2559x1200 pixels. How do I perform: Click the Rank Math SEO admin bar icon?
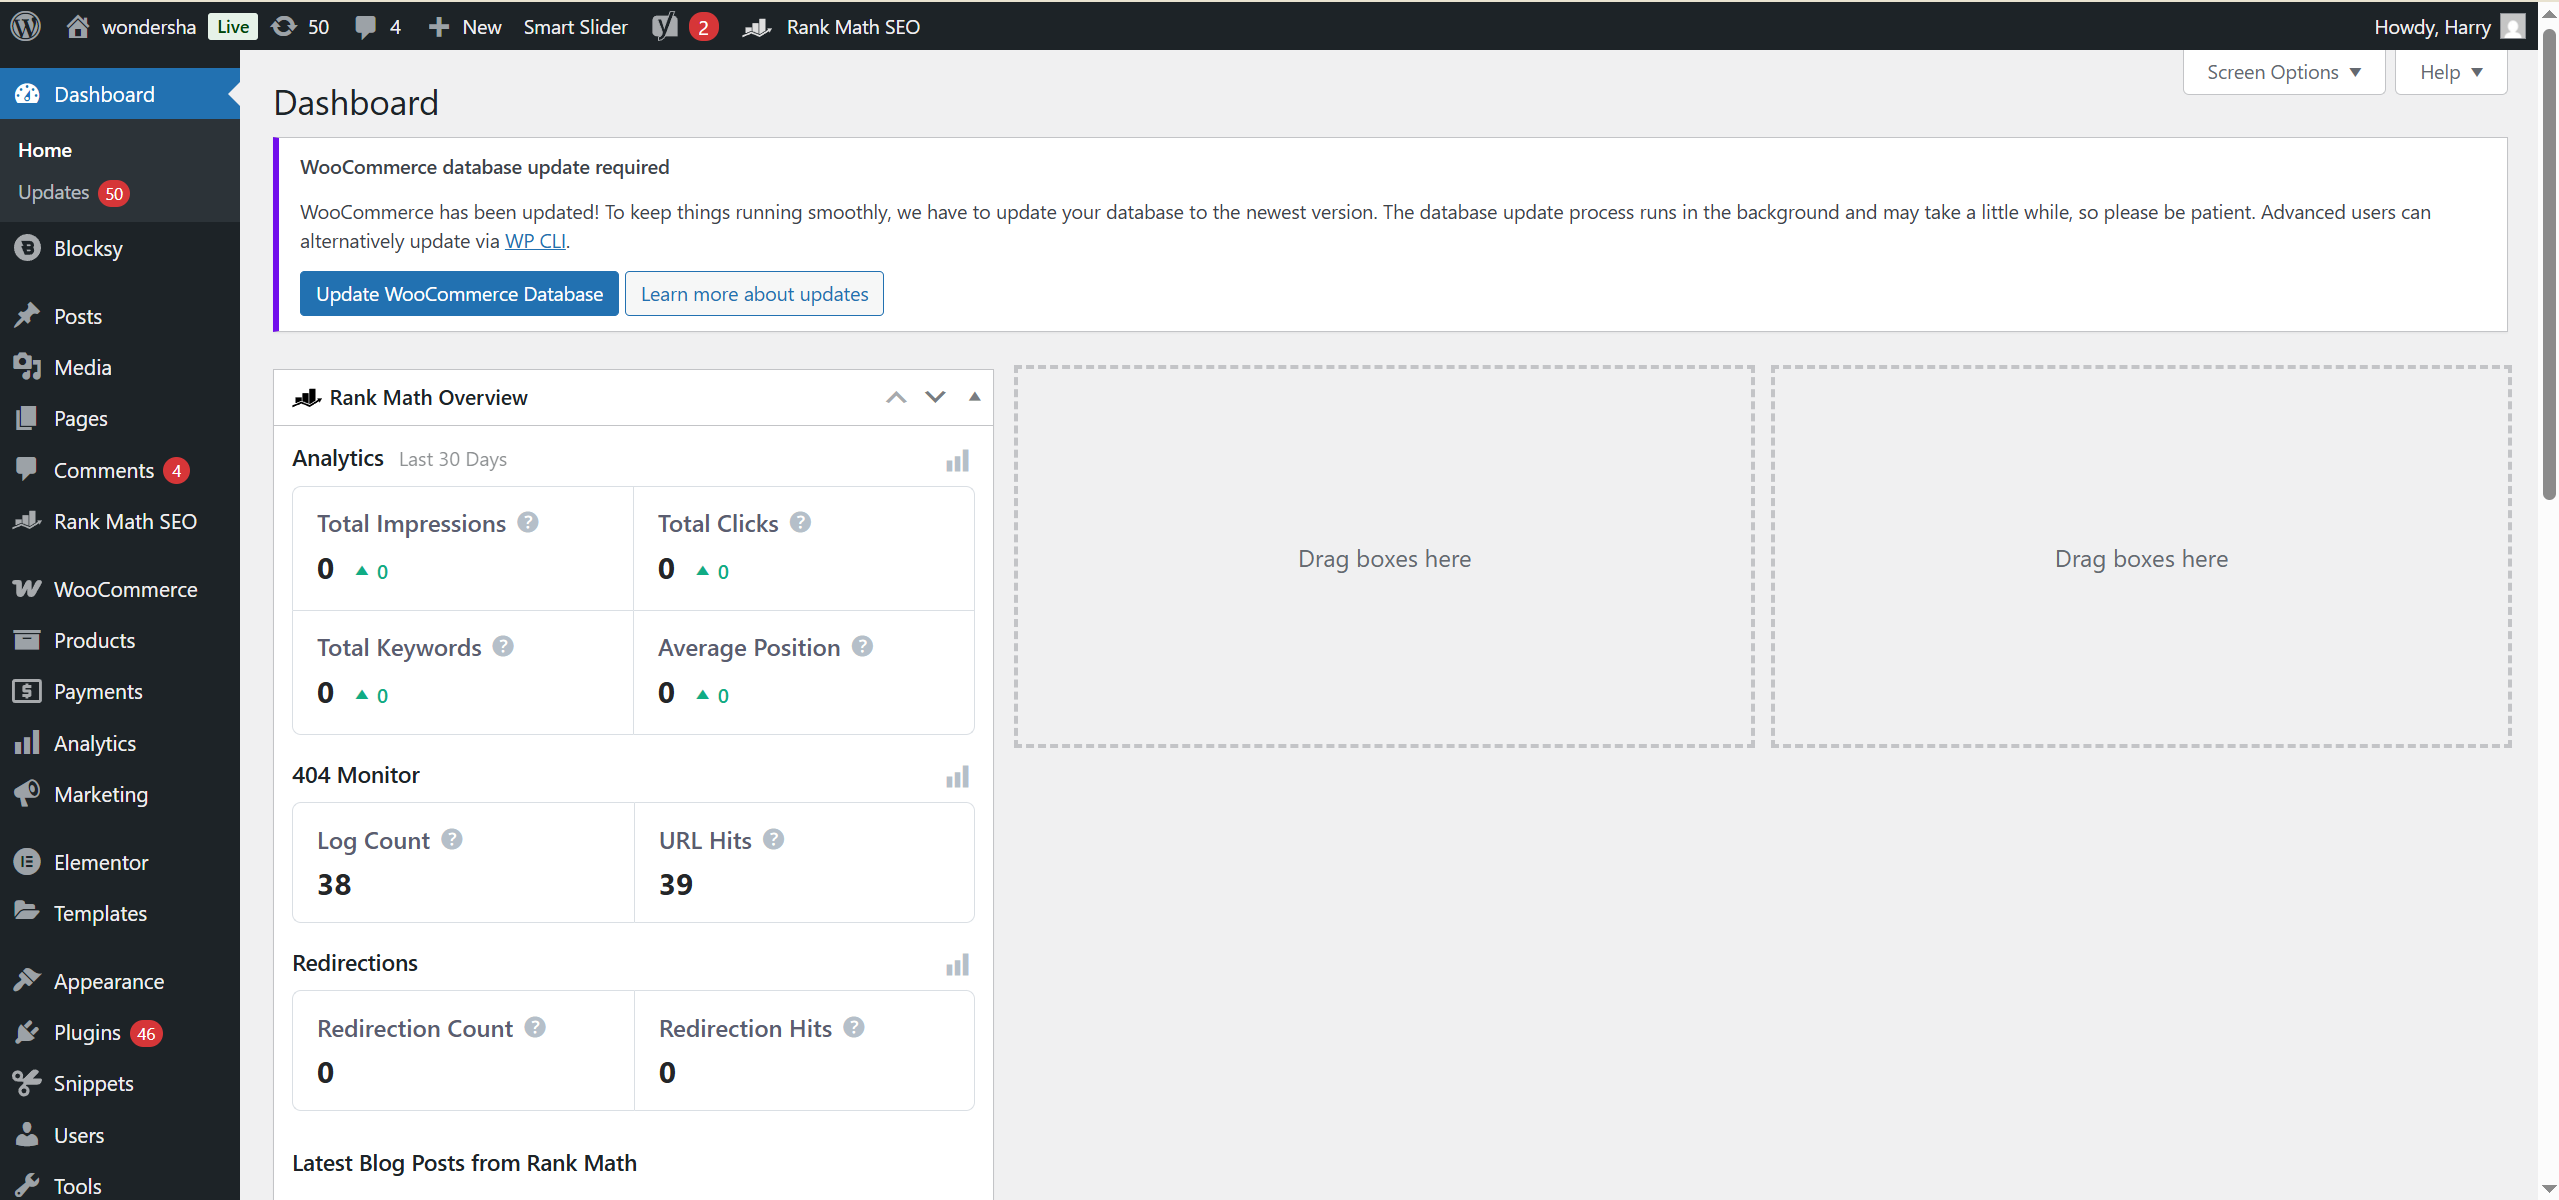[x=758, y=26]
